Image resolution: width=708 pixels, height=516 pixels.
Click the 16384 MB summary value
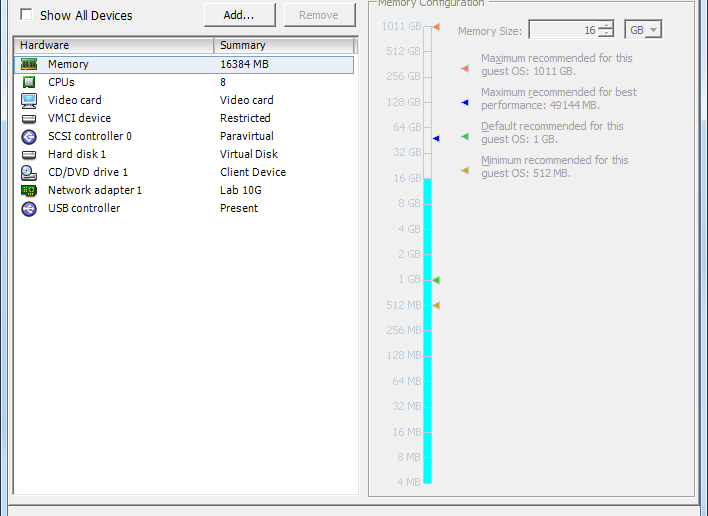coord(244,64)
